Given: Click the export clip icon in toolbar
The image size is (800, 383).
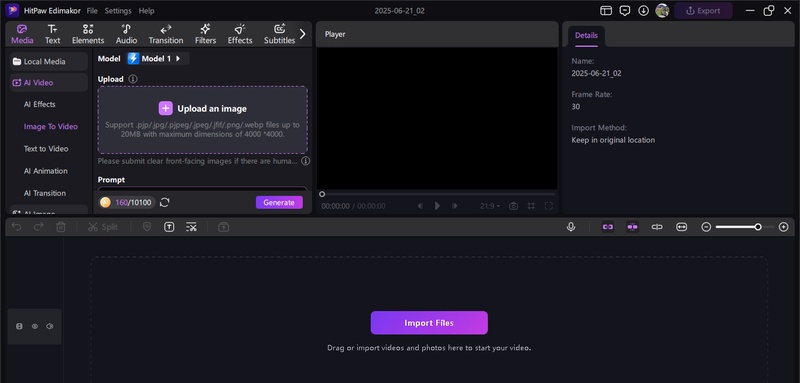Looking at the screenshot, I should 223,227.
